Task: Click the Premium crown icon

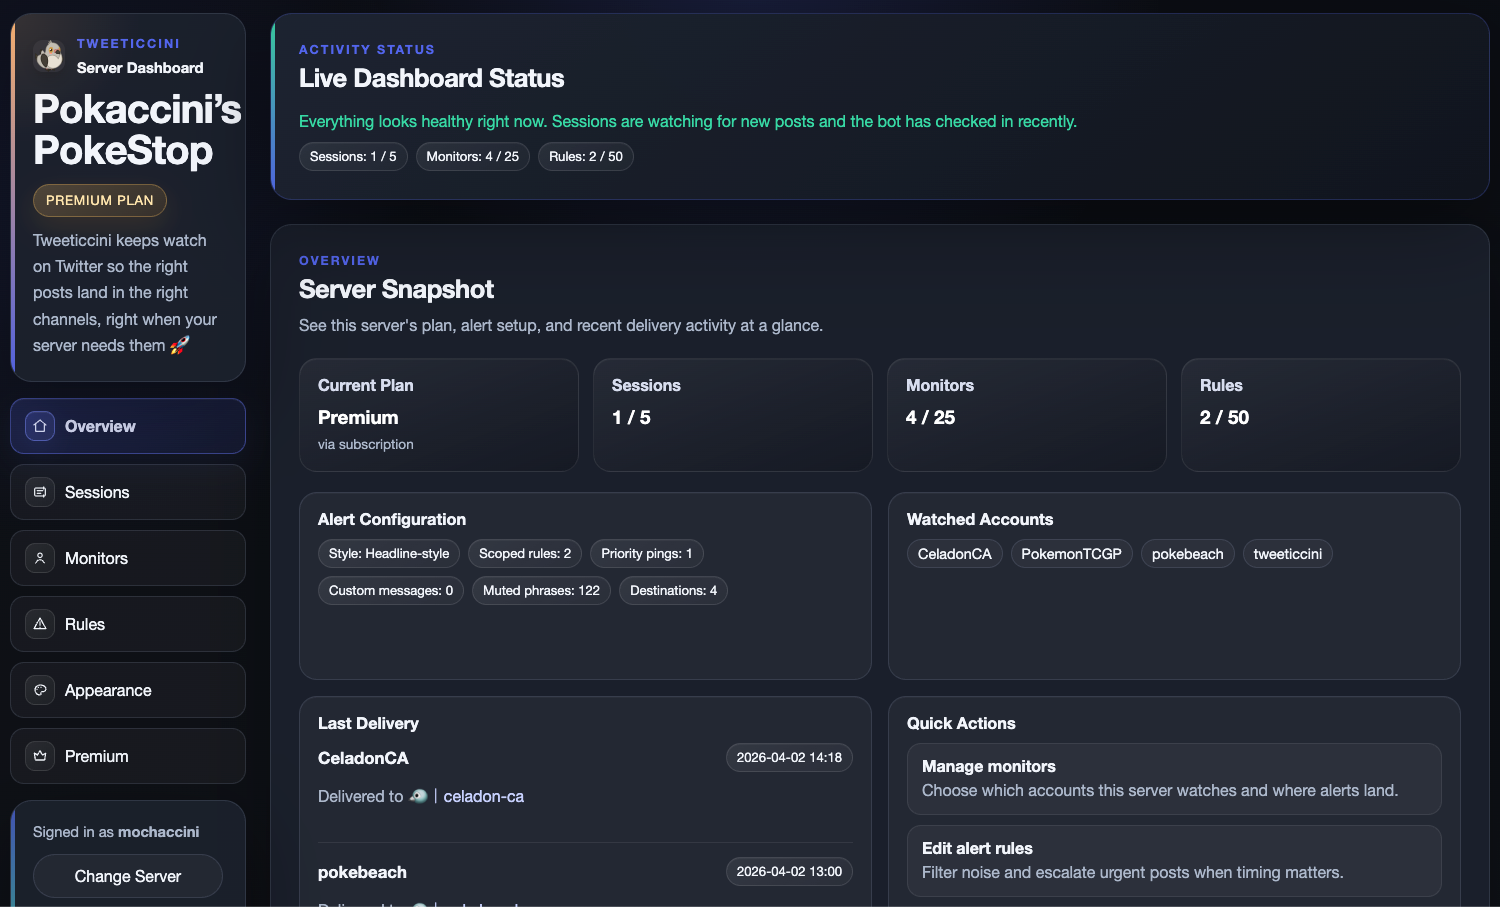Action: (x=40, y=756)
